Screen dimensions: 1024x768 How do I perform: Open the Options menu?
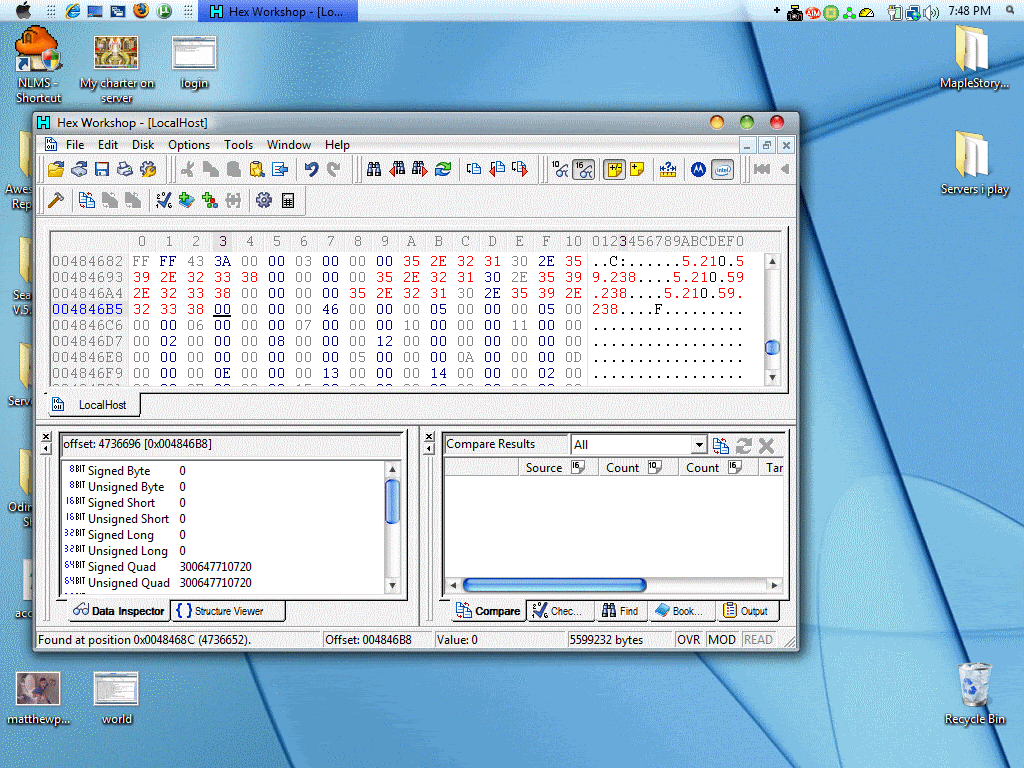(x=189, y=145)
